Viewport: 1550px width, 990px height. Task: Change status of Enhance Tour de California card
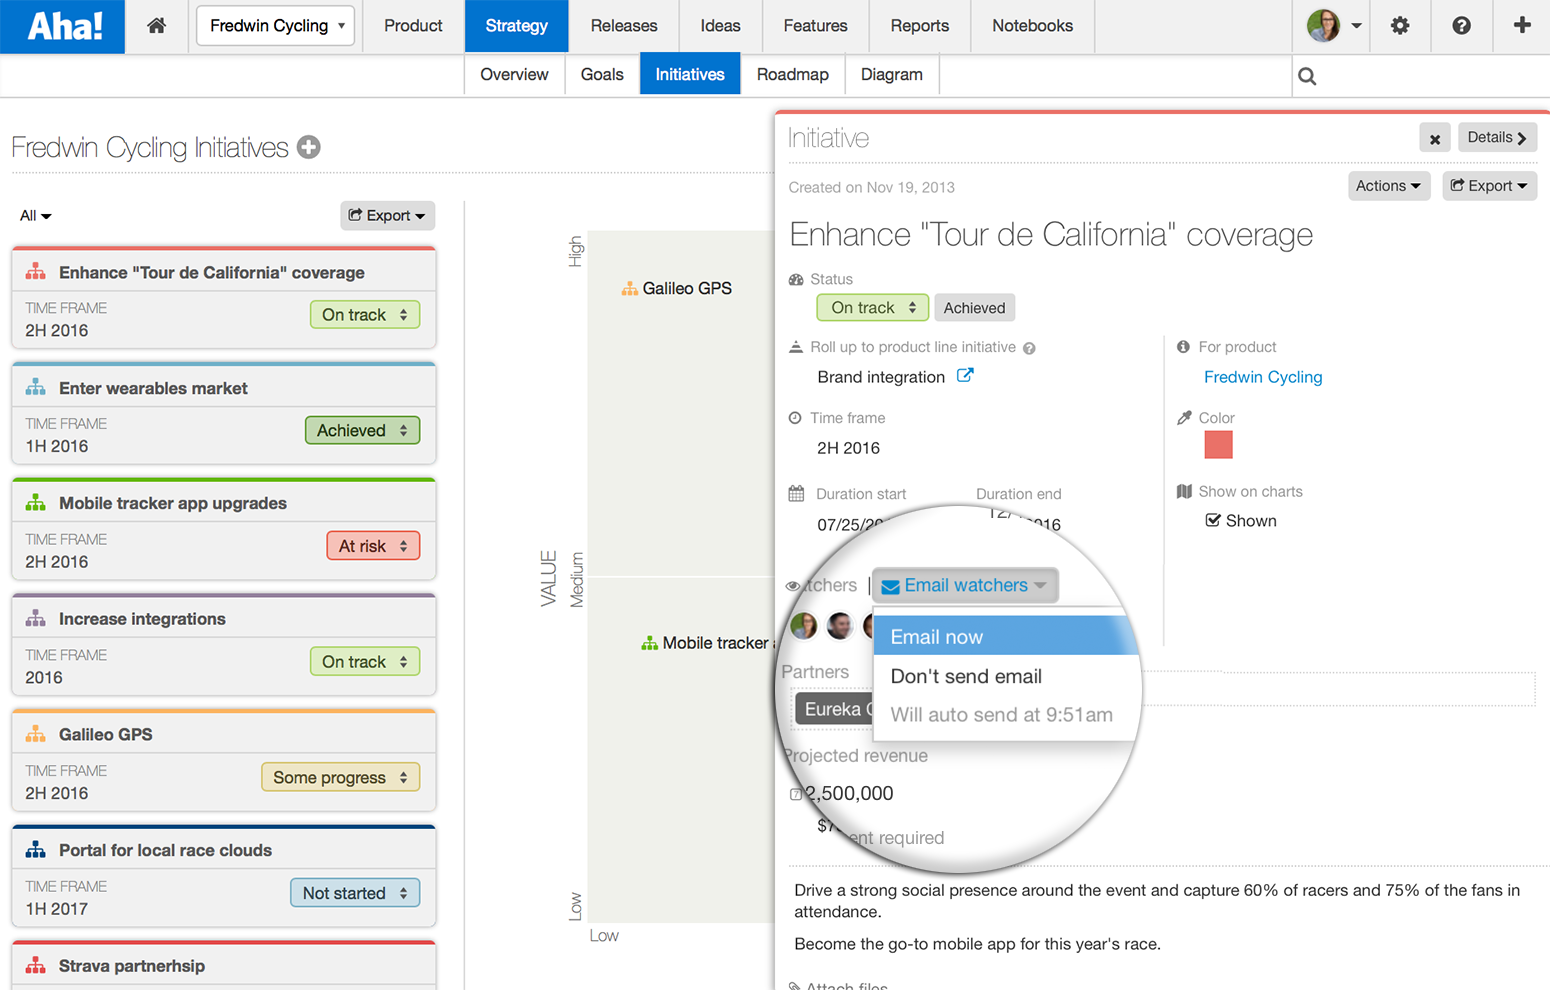[365, 315]
